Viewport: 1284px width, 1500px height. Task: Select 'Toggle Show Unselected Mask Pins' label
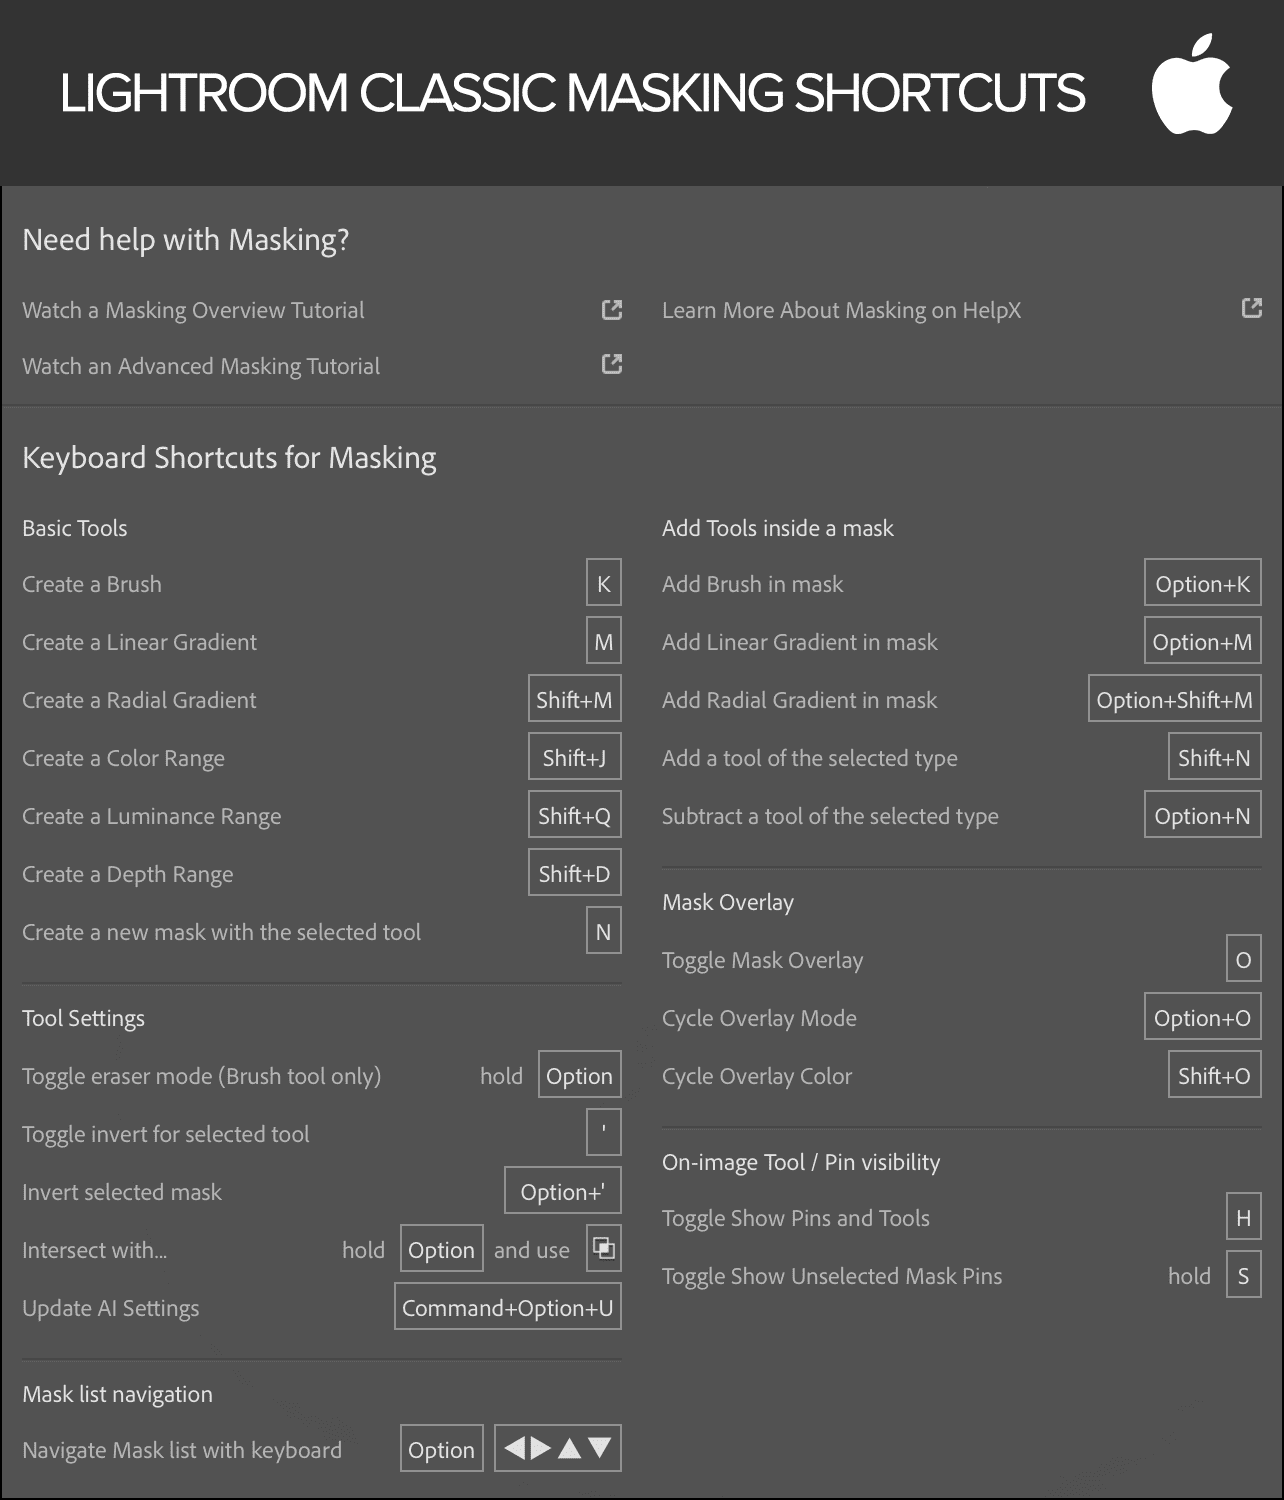click(832, 1276)
